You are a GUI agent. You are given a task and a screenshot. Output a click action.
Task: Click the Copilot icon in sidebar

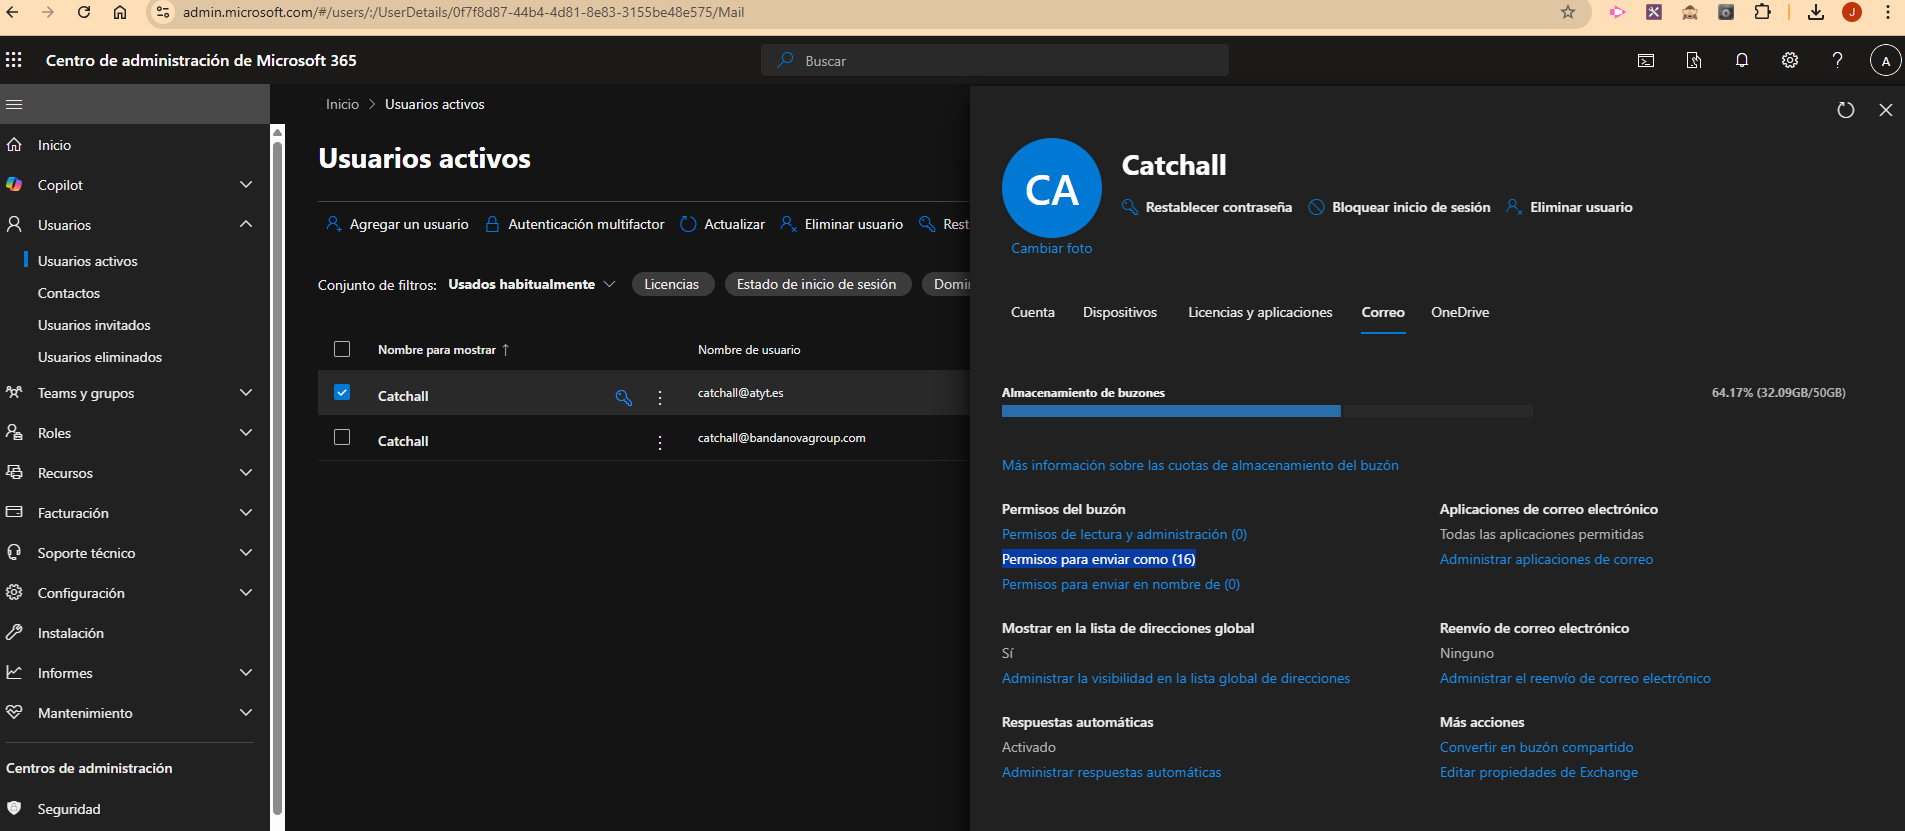(14, 185)
